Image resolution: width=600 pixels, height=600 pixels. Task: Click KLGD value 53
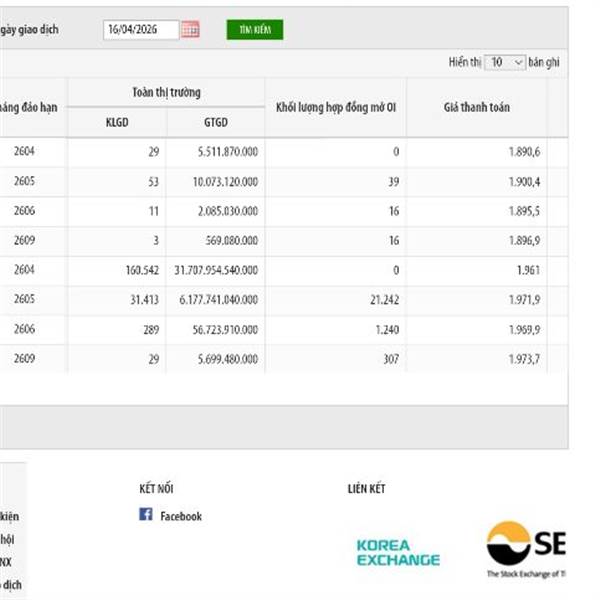153,182
